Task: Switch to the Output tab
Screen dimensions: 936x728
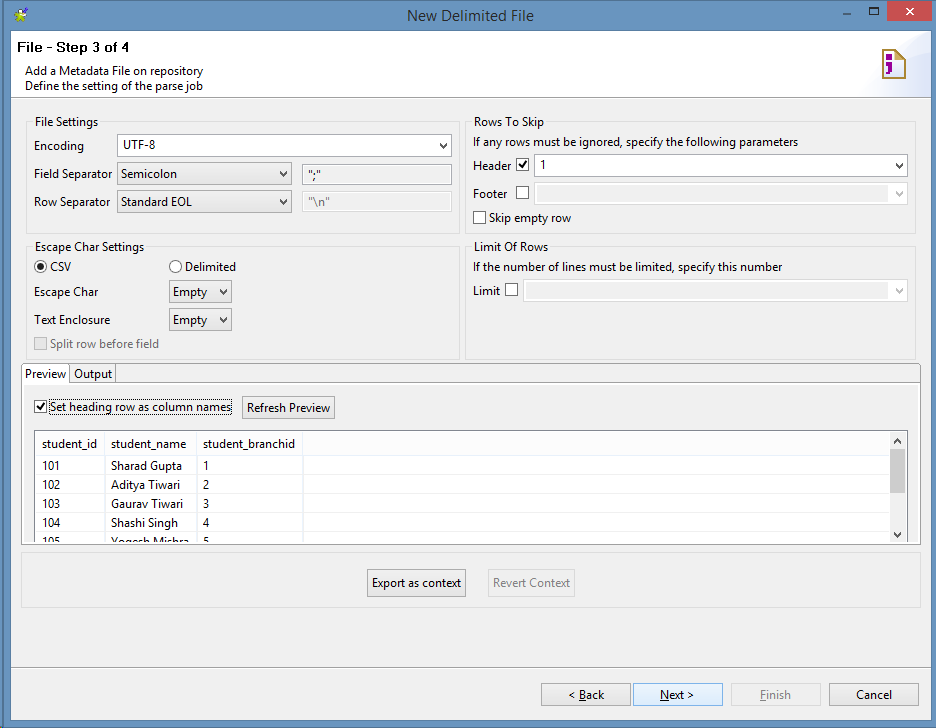Action: (x=92, y=373)
